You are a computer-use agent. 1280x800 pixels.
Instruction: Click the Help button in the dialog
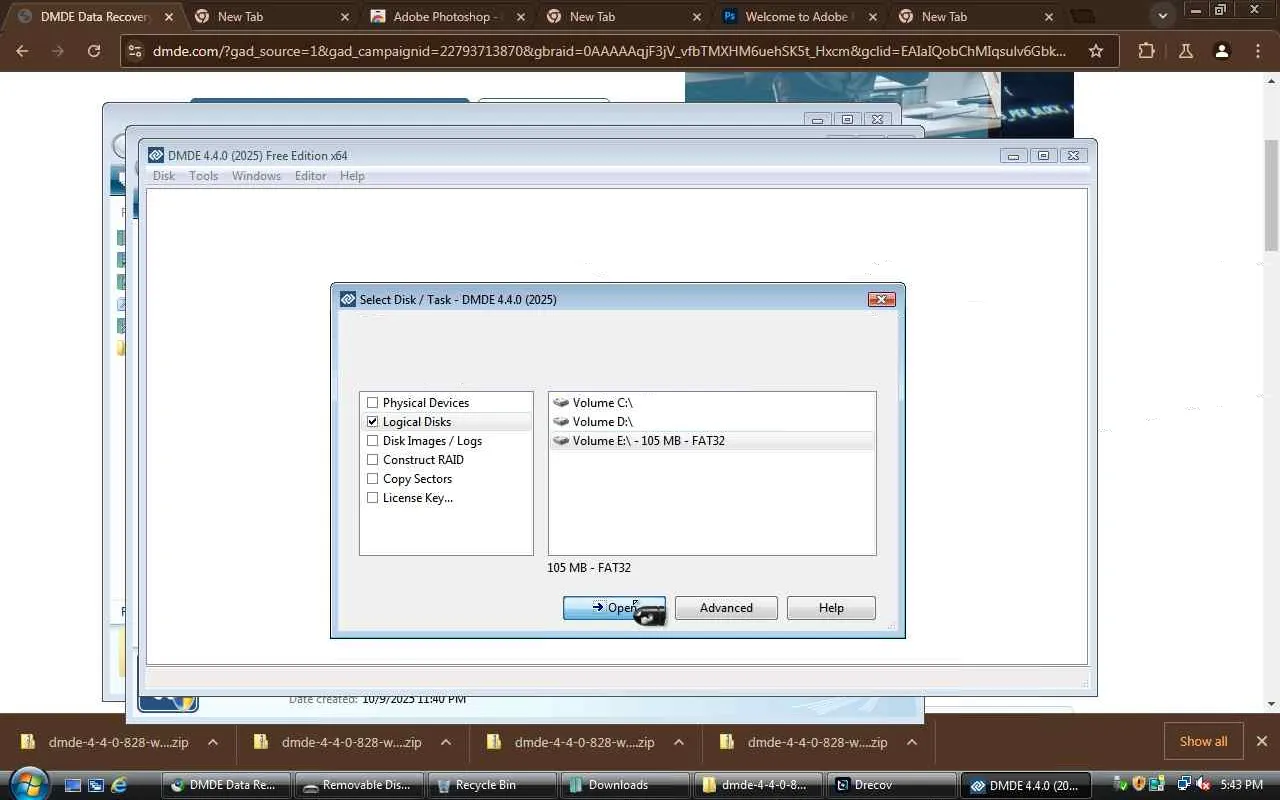[831, 608]
